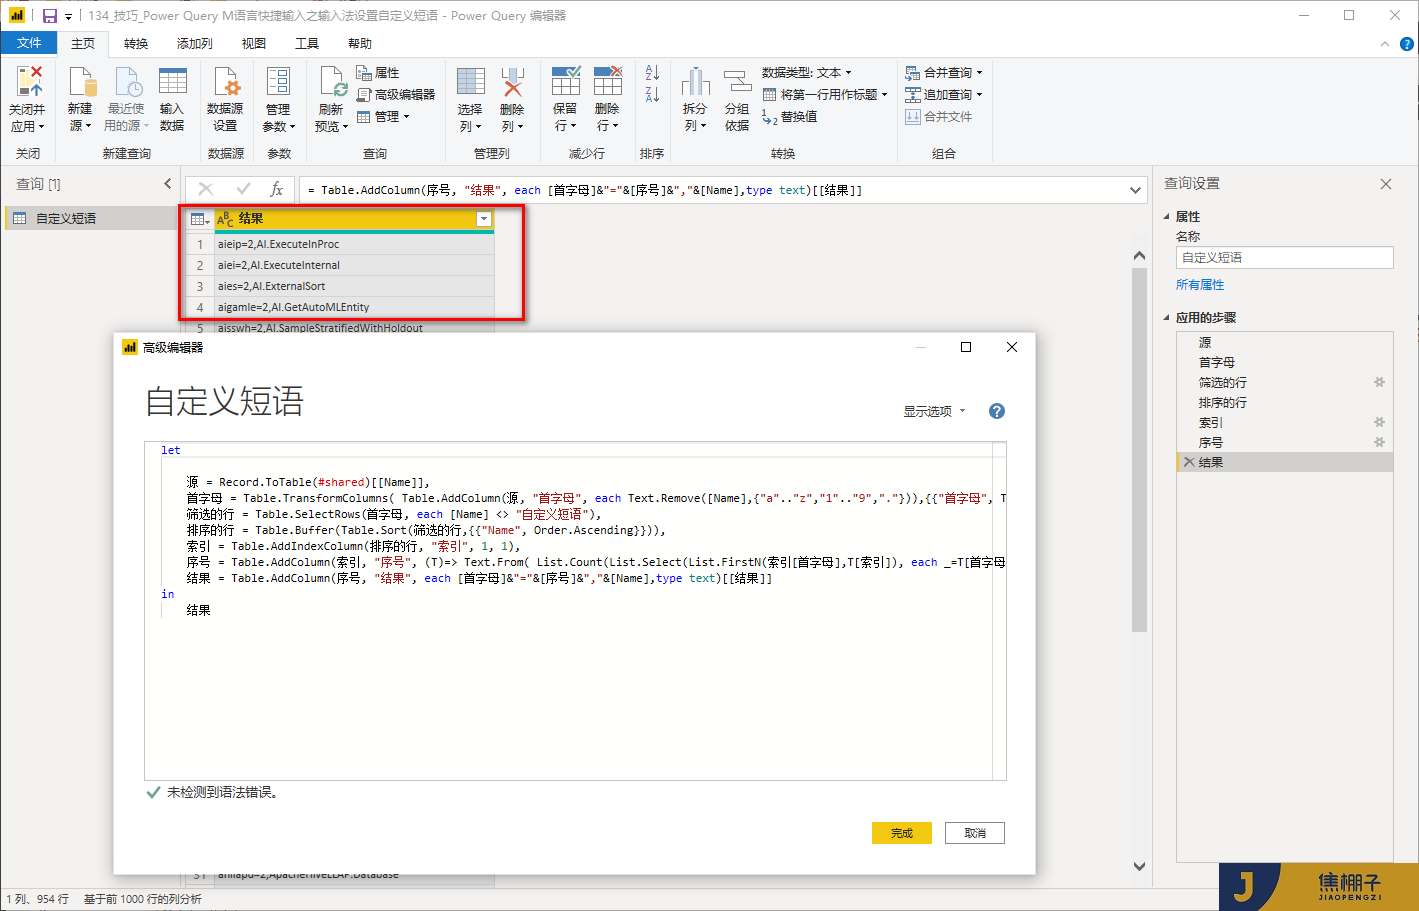Collapse the Properties (属性) section
This screenshot has width=1419, height=911.
click(1166, 217)
